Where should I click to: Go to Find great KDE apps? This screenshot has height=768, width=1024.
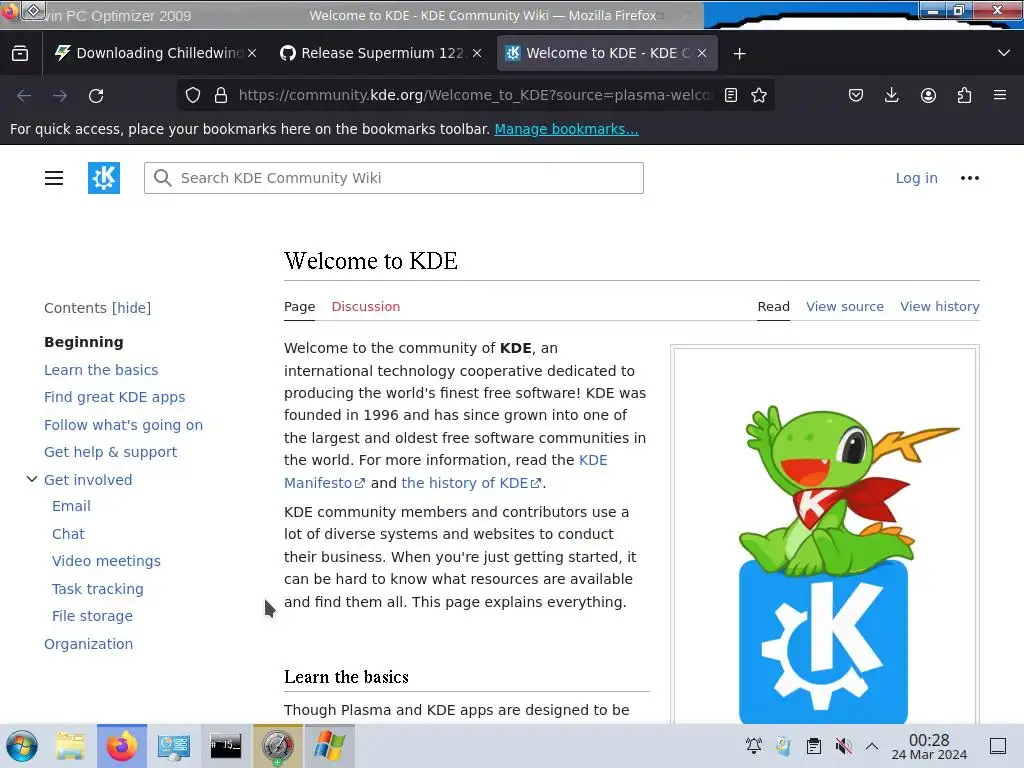(x=114, y=397)
